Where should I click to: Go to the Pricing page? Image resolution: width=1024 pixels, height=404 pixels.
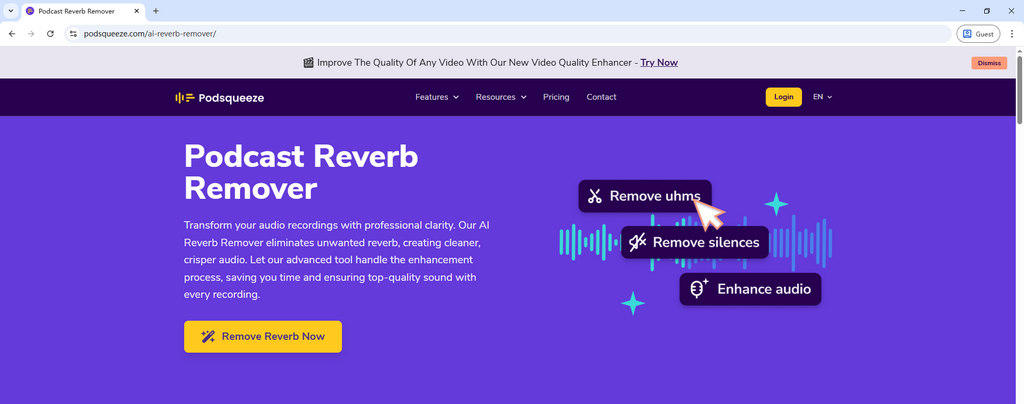click(x=556, y=97)
